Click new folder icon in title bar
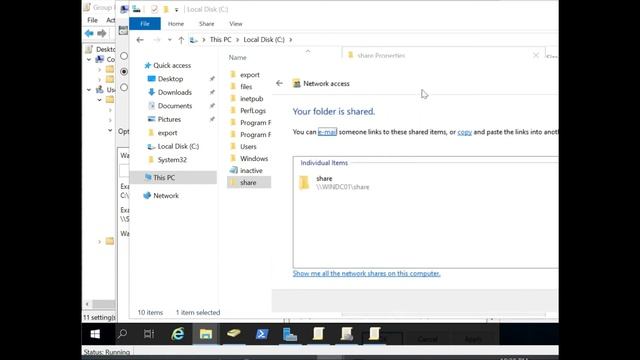The height and width of the screenshot is (360, 640). [x=166, y=9]
